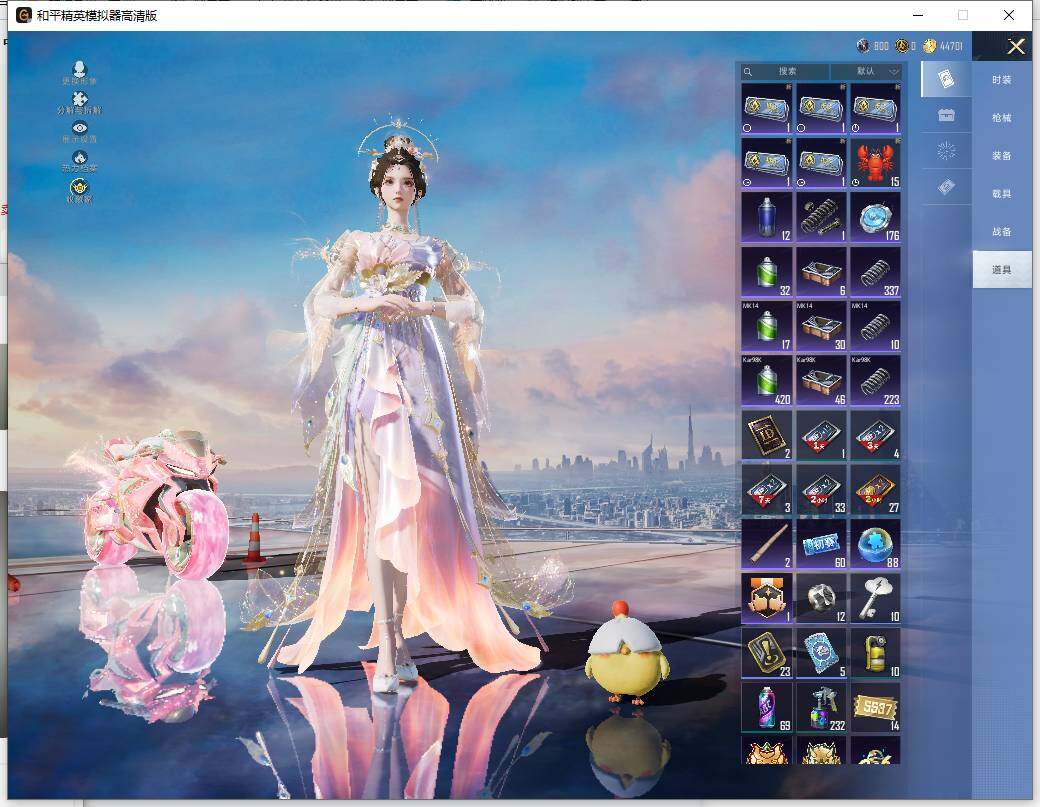Click the gold coin balance 44701
This screenshot has height=807, width=1040.
[x=943, y=46]
